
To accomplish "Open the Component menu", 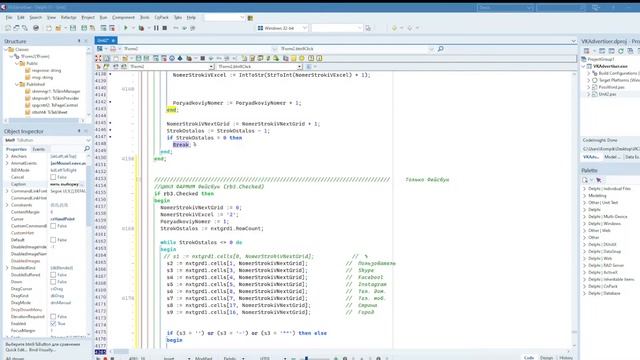I will coord(123,18).
